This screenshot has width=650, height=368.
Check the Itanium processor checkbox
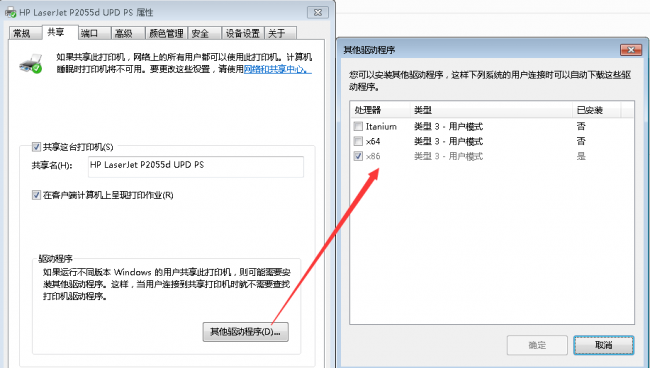coord(358,126)
